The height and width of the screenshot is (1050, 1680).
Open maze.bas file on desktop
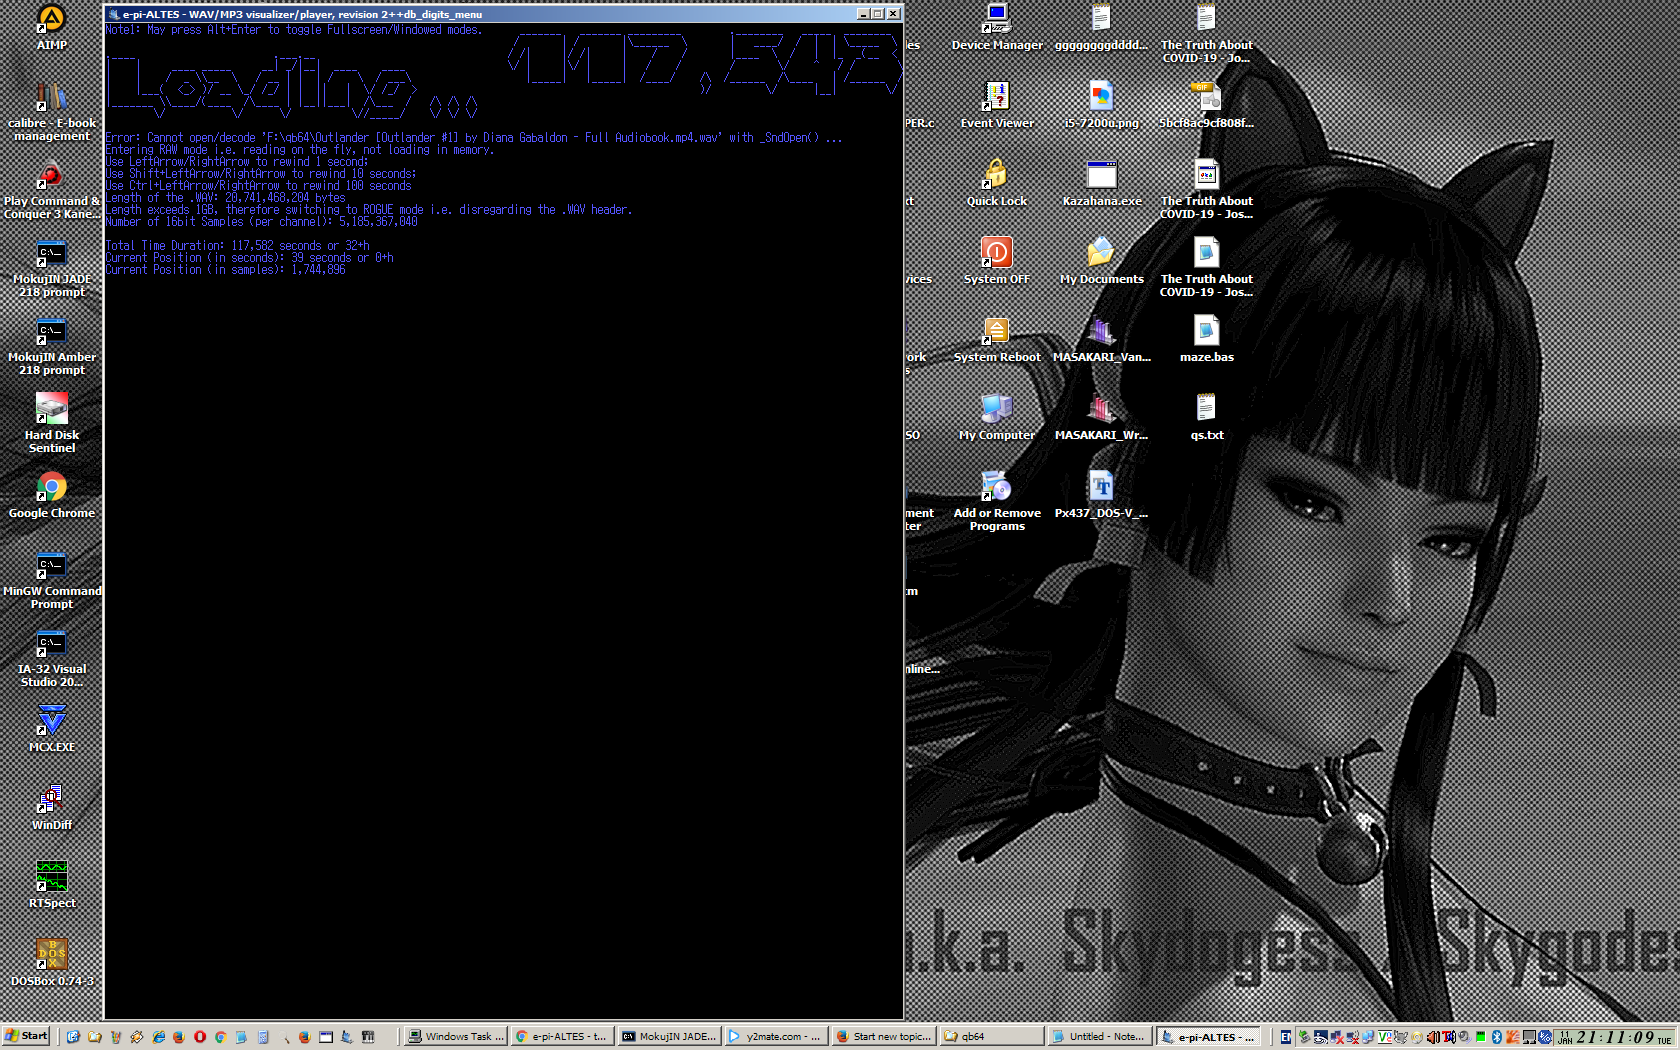pos(1206,338)
